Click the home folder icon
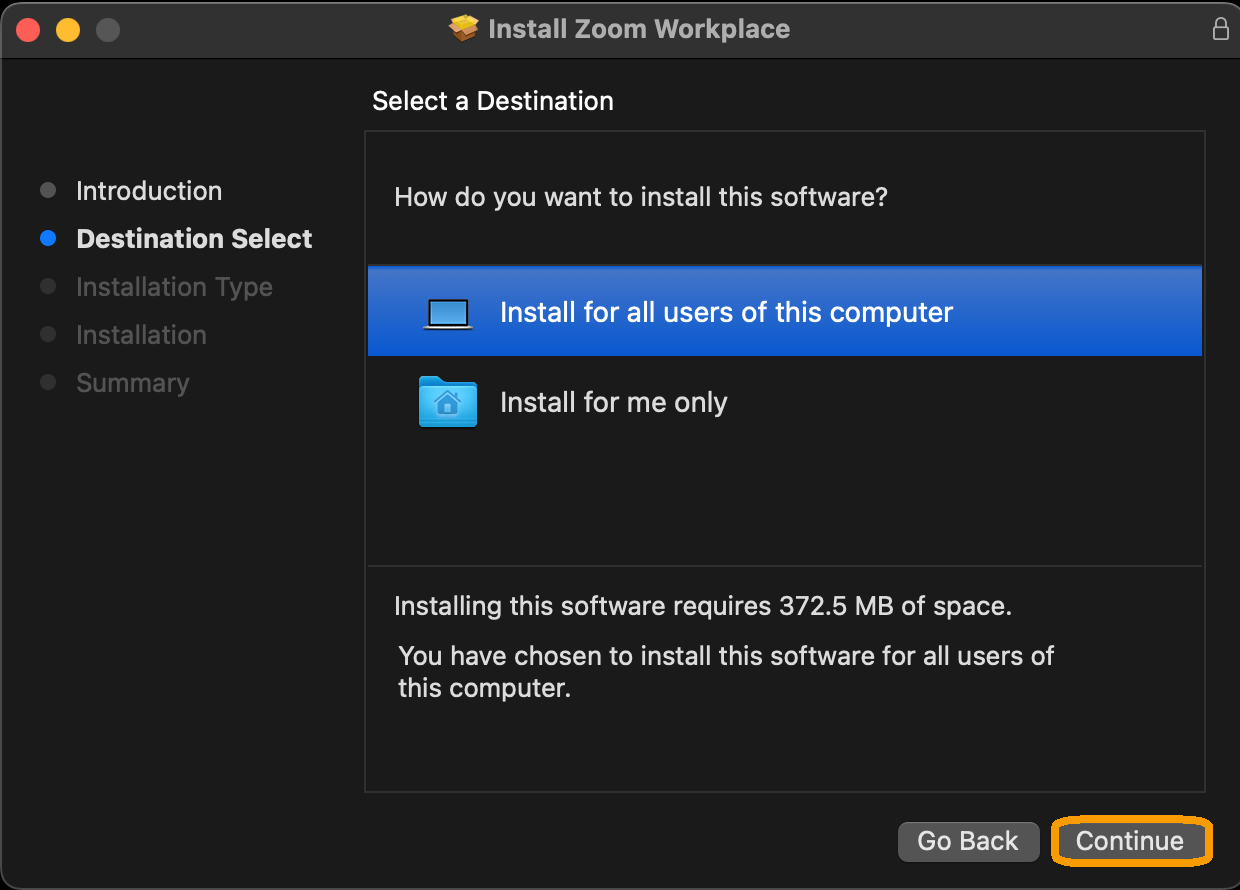This screenshot has width=1240, height=890. tap(447, 402)
